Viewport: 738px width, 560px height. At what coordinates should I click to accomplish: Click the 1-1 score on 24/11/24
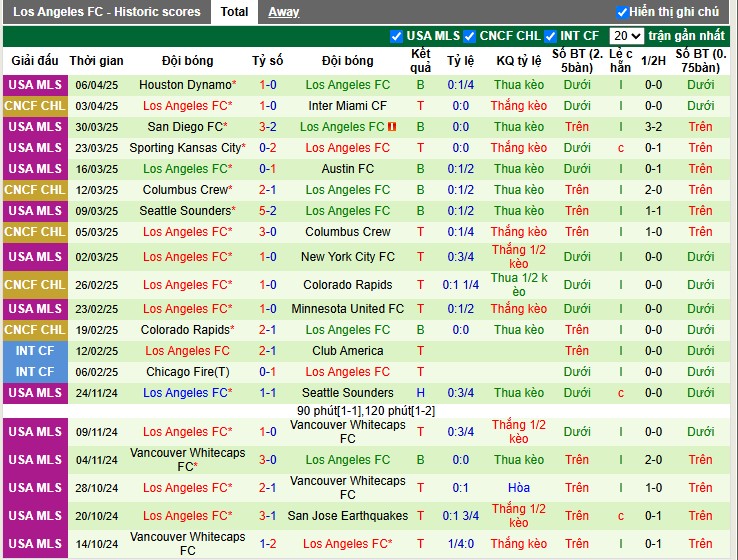coord(267,392)
